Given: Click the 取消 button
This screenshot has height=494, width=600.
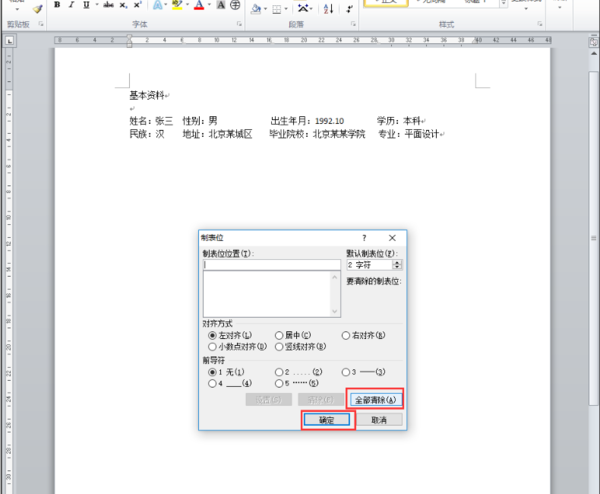Looking at the screenshot, I should [x=379, y=420].
